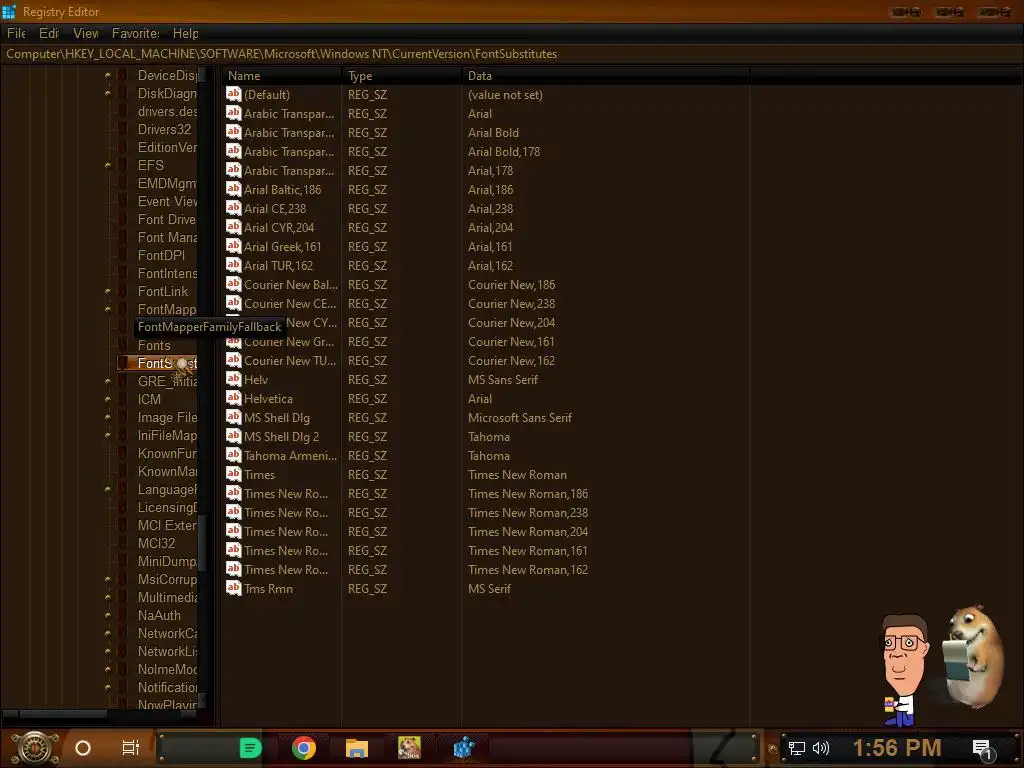The image size is (1024, 768).
Task: Open the Help menu
Action: pos(185,33)
